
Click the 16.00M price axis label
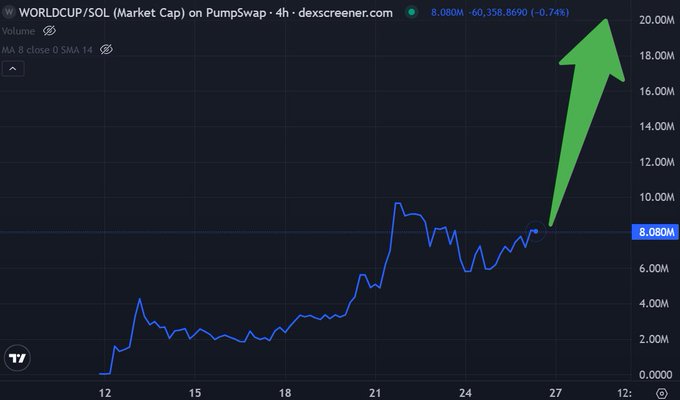click(x=657, y=91)
